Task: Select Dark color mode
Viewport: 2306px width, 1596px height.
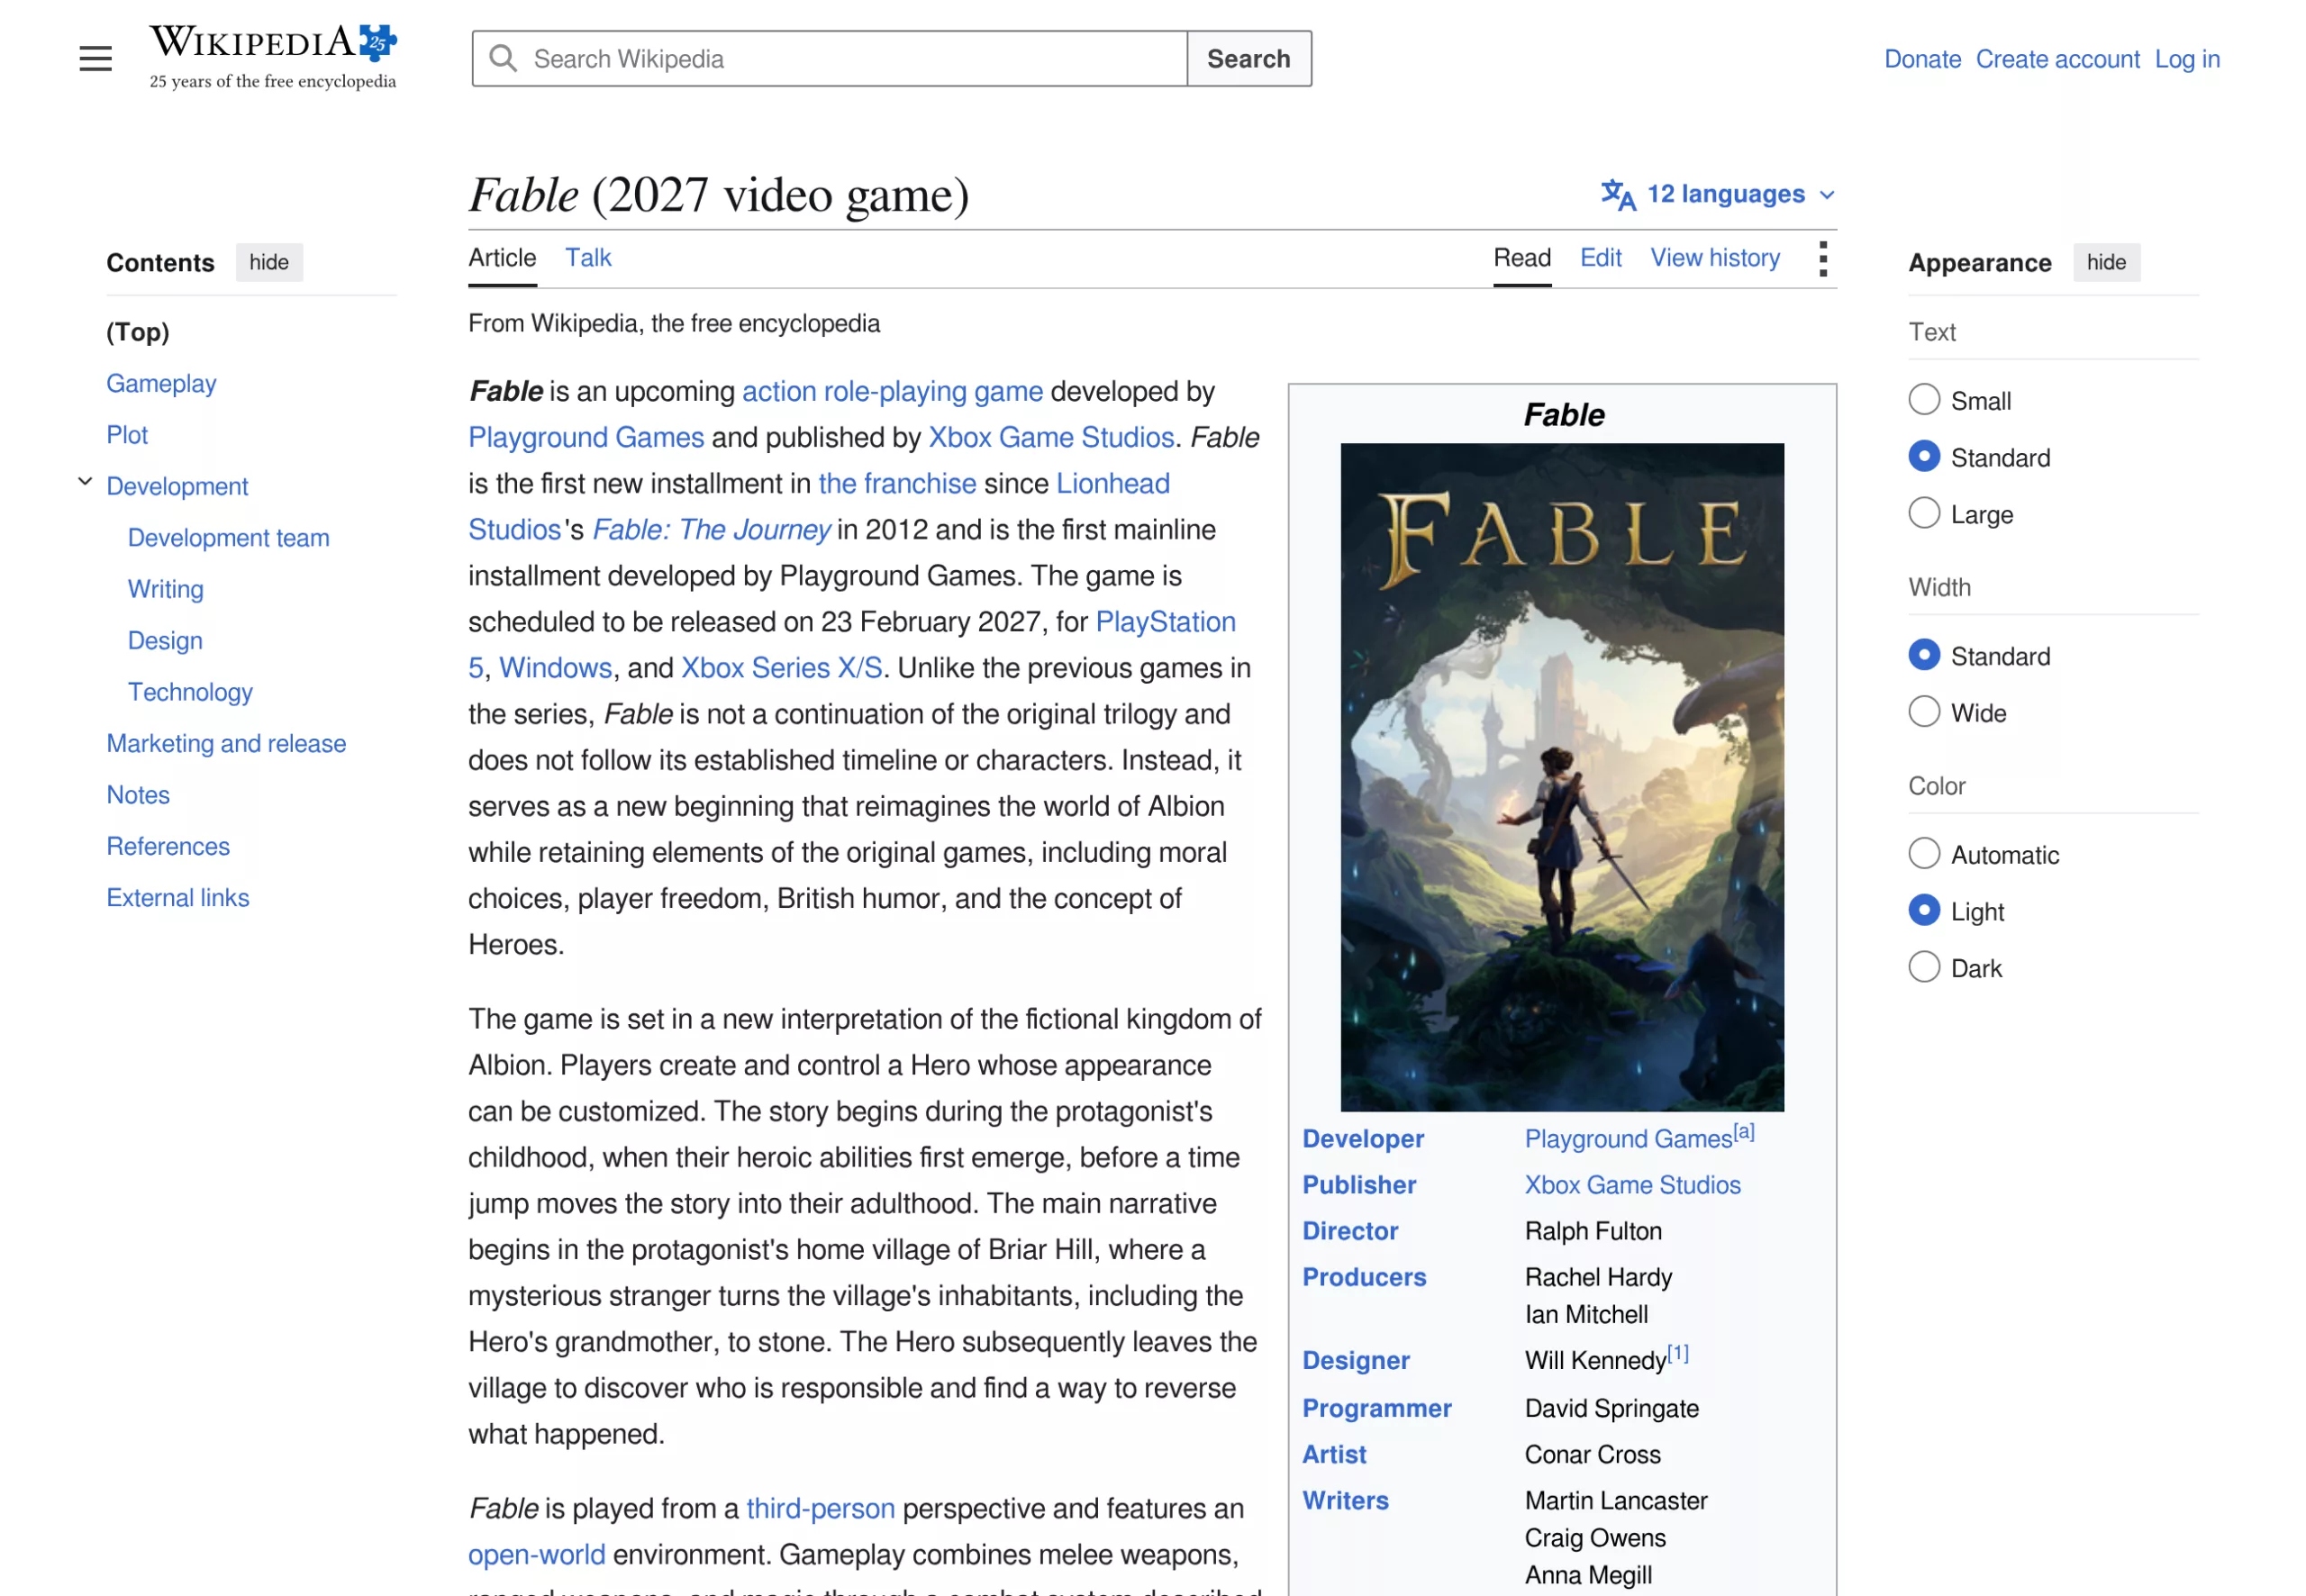Action: [1924, 968]
